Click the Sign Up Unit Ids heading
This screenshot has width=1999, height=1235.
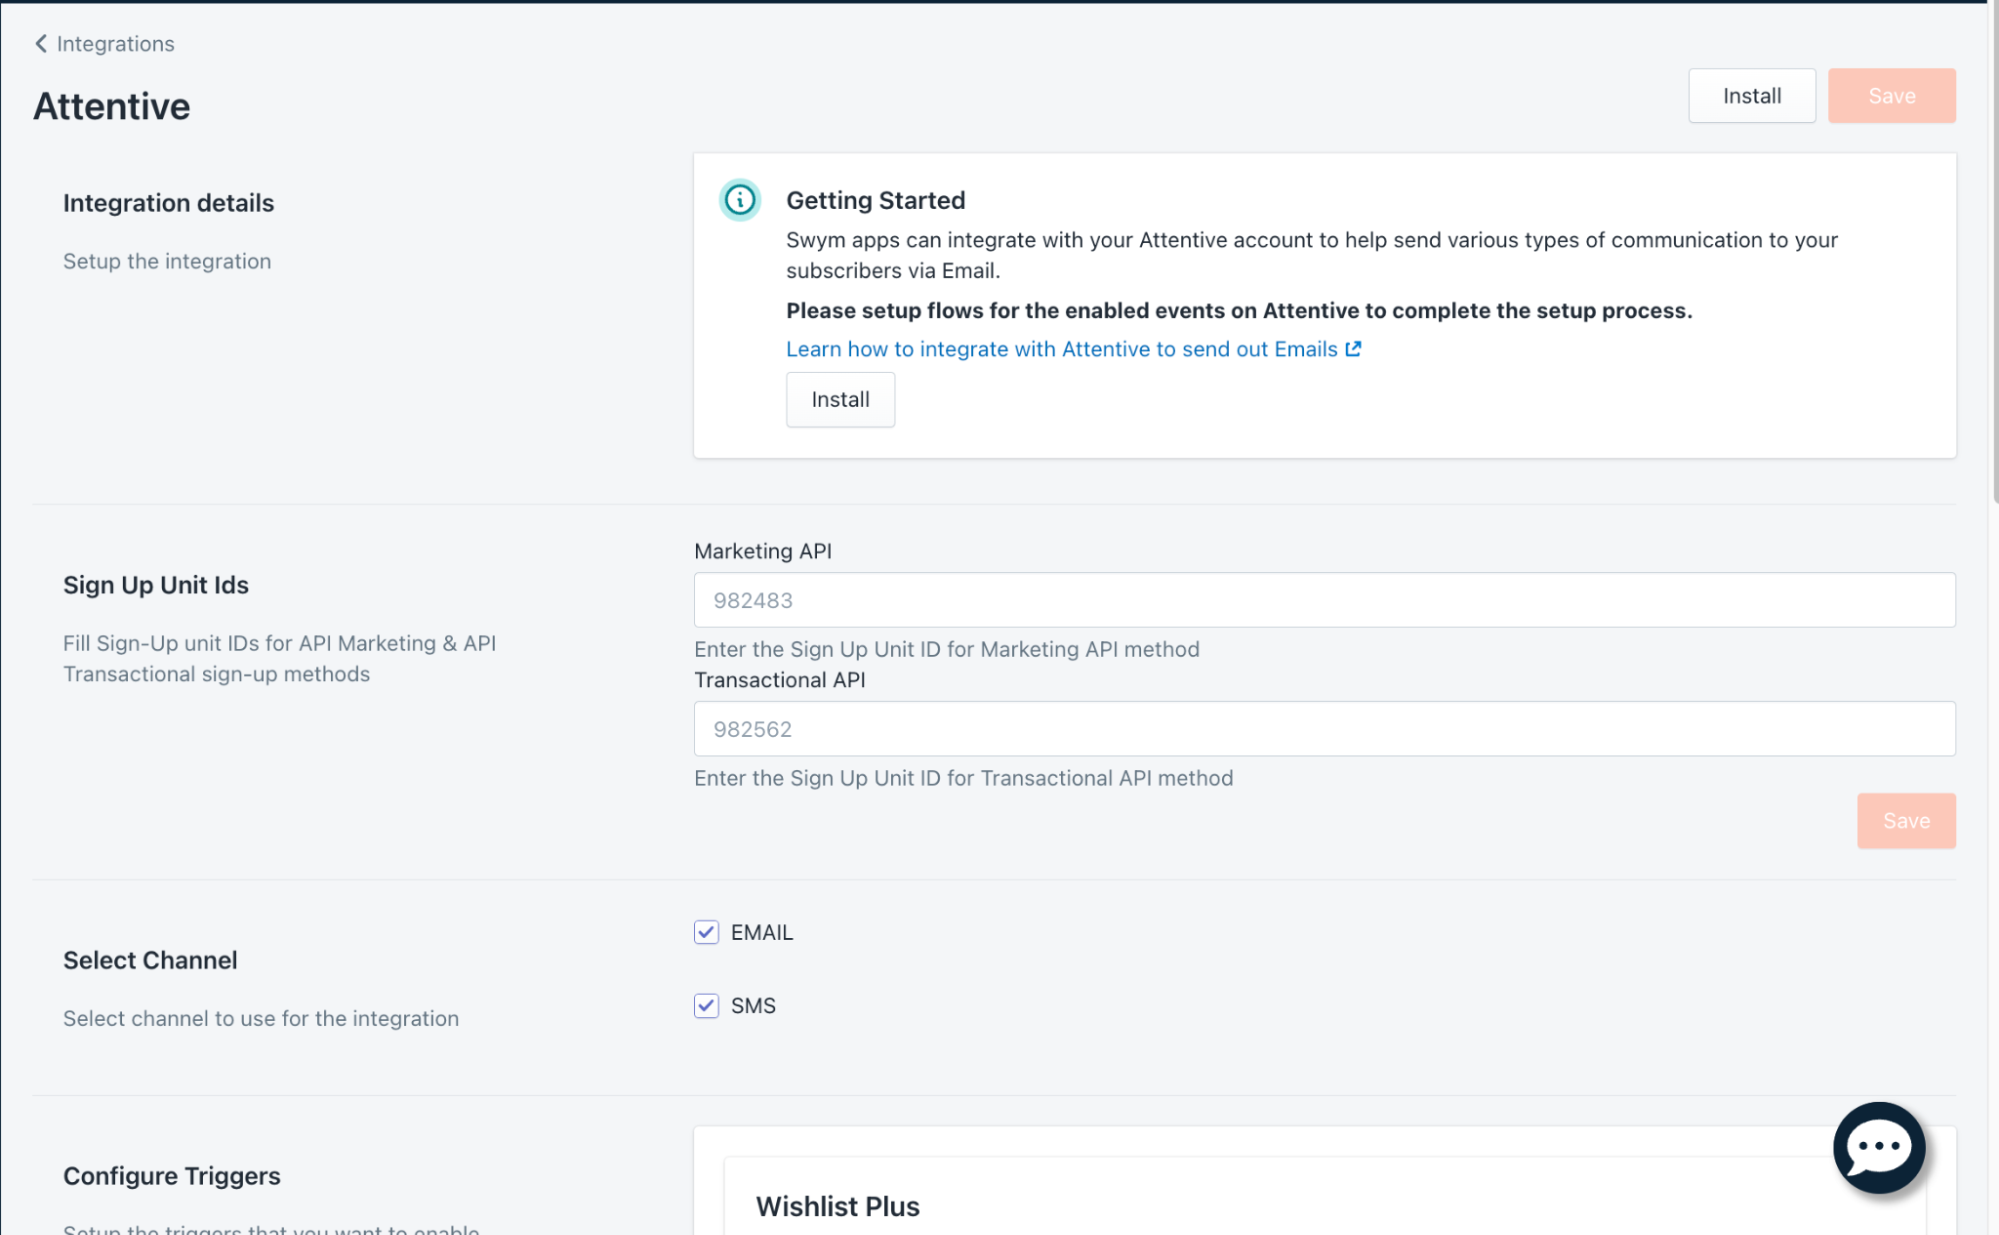tap(156, 585)
